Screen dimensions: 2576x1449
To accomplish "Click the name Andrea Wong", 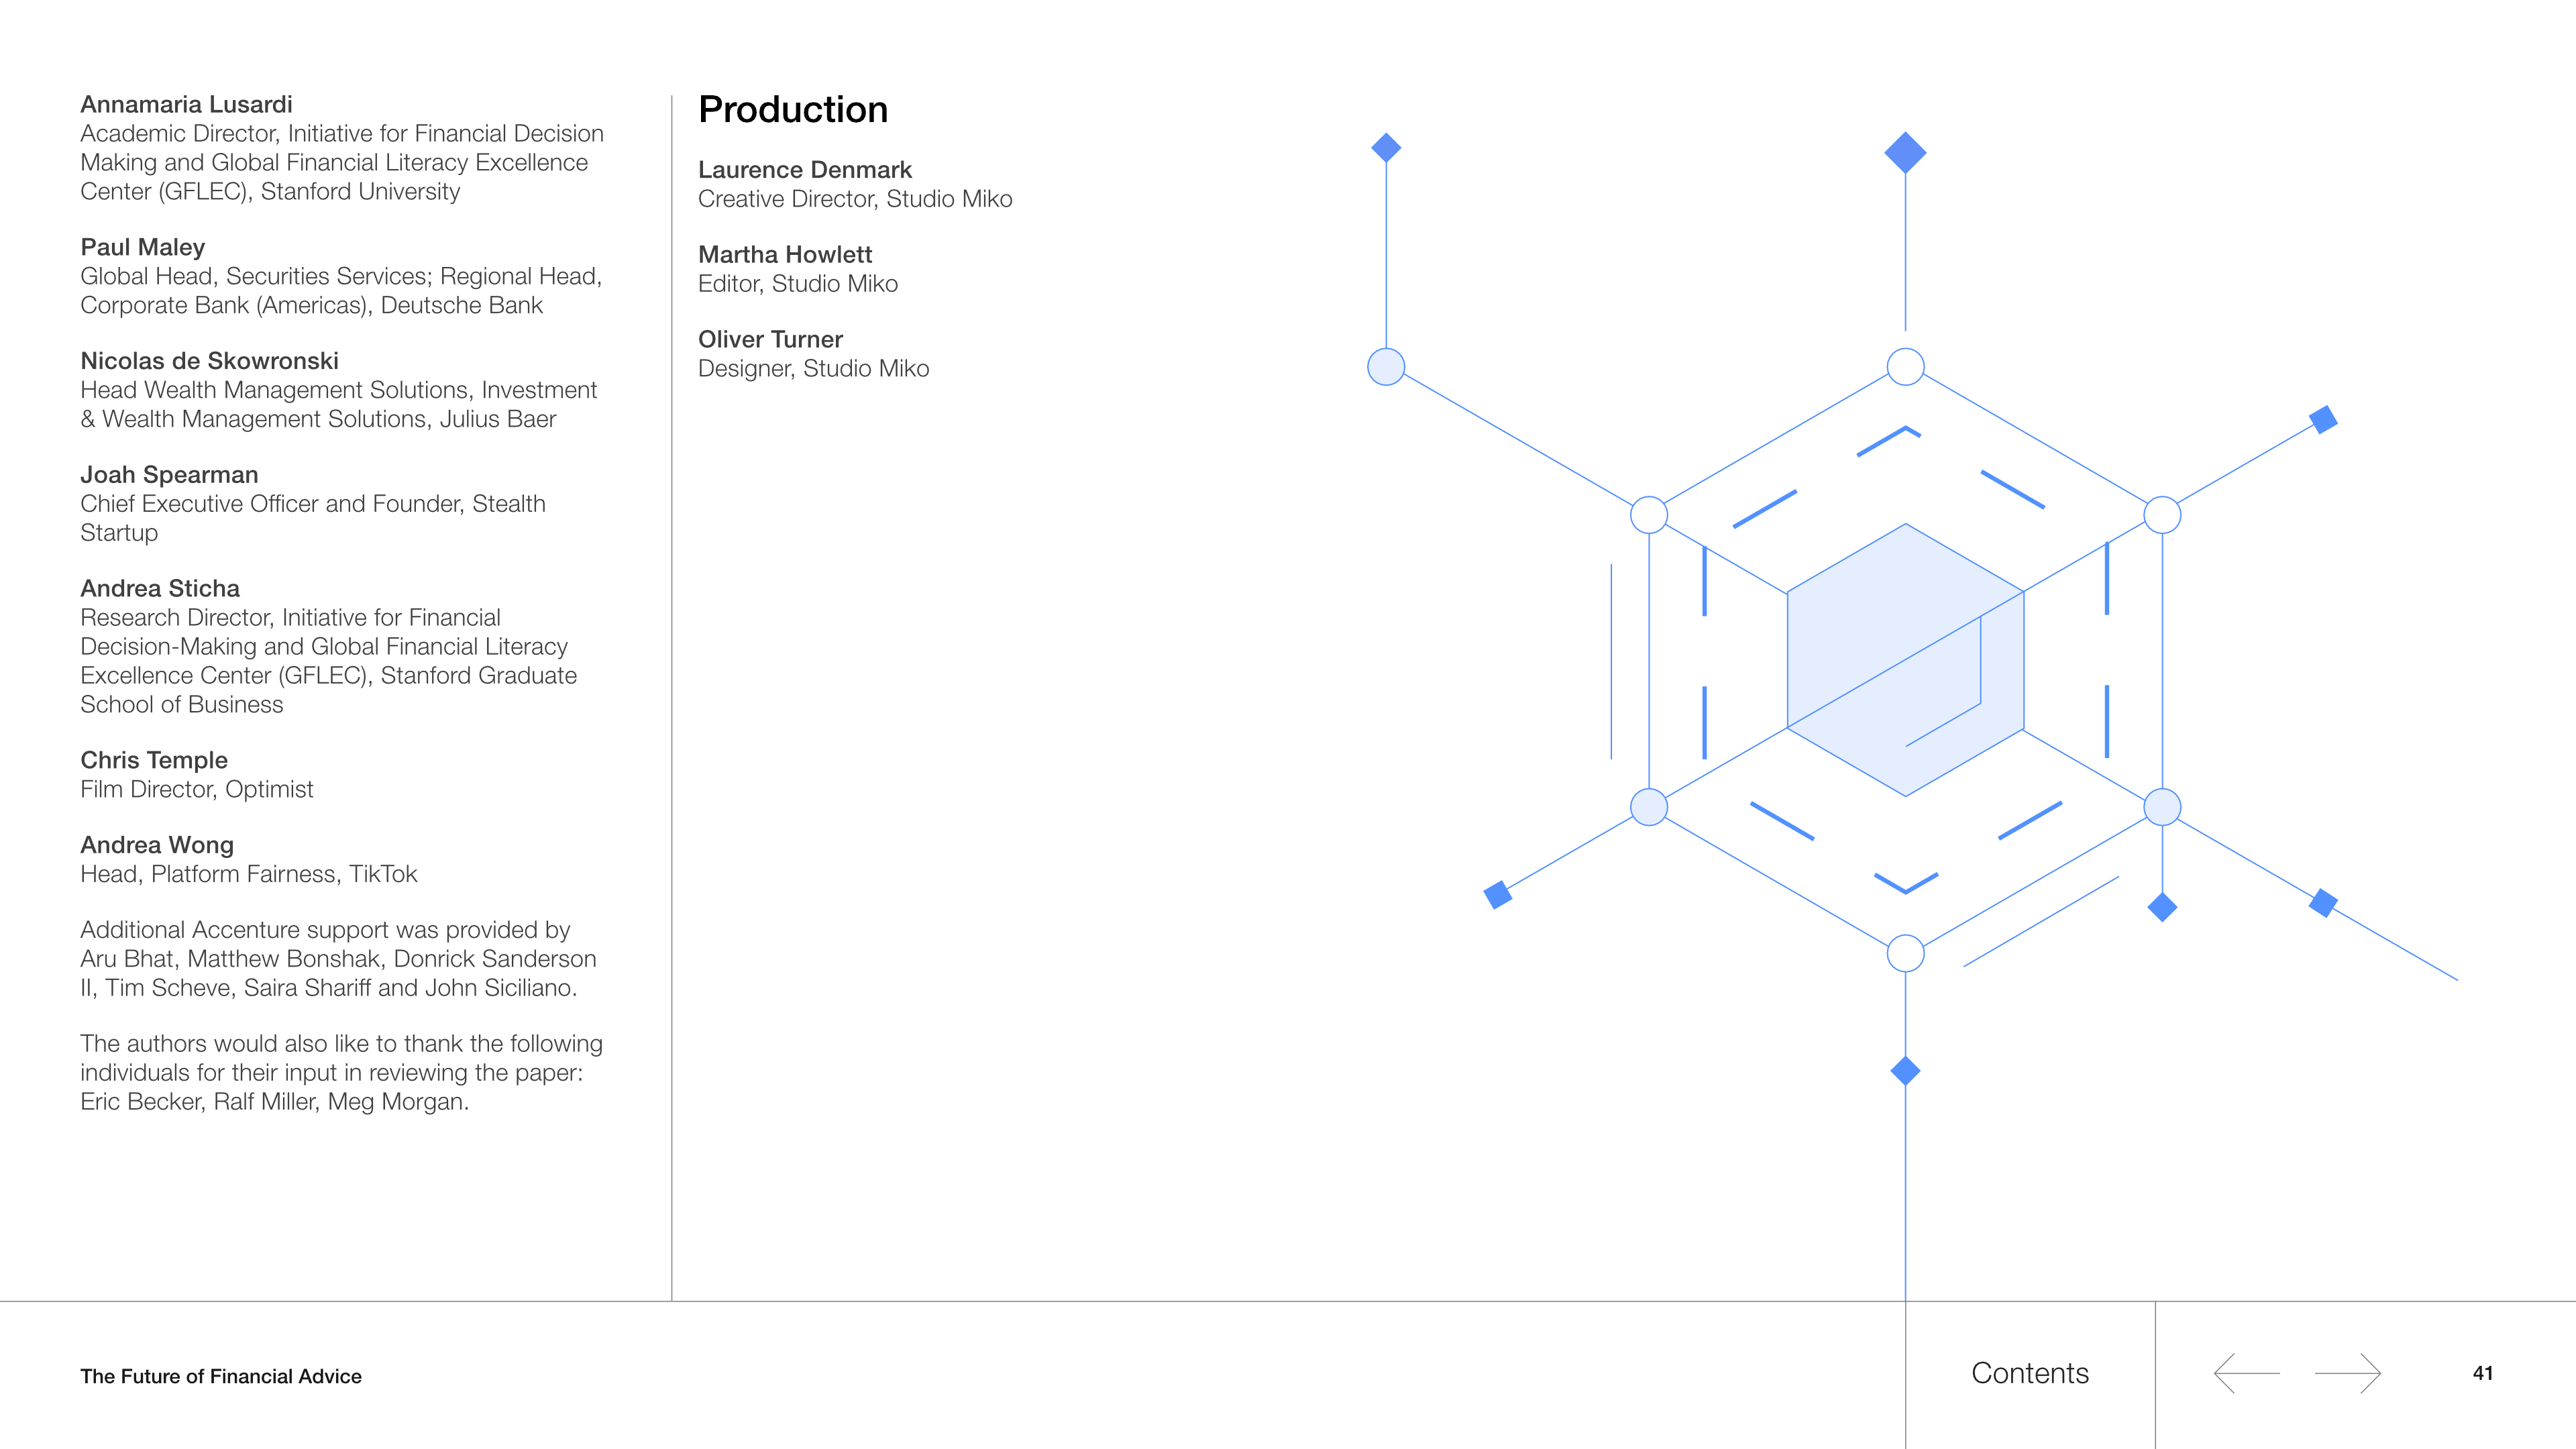I will coord(157,846).
